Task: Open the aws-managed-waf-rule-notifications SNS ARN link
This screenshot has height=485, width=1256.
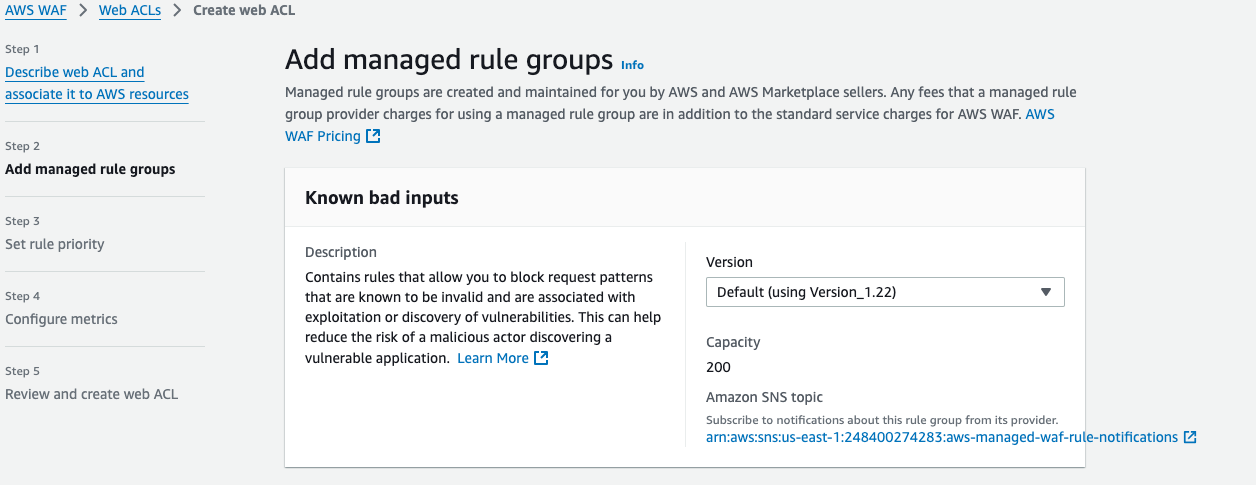Action: click(x=942, y=437)
